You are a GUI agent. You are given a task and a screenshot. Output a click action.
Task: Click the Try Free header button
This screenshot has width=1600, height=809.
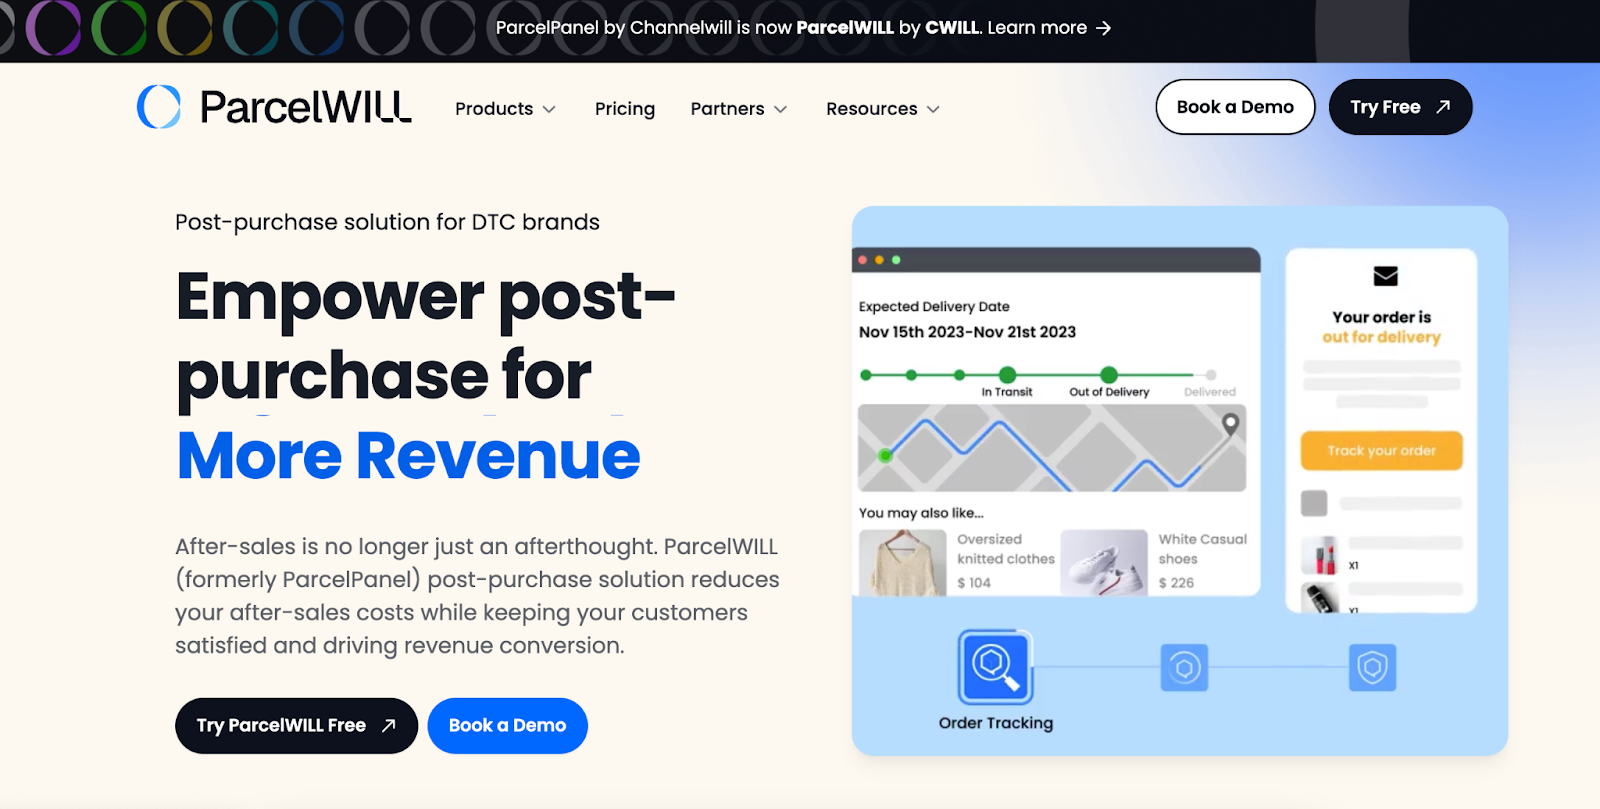coord(1400,107)
